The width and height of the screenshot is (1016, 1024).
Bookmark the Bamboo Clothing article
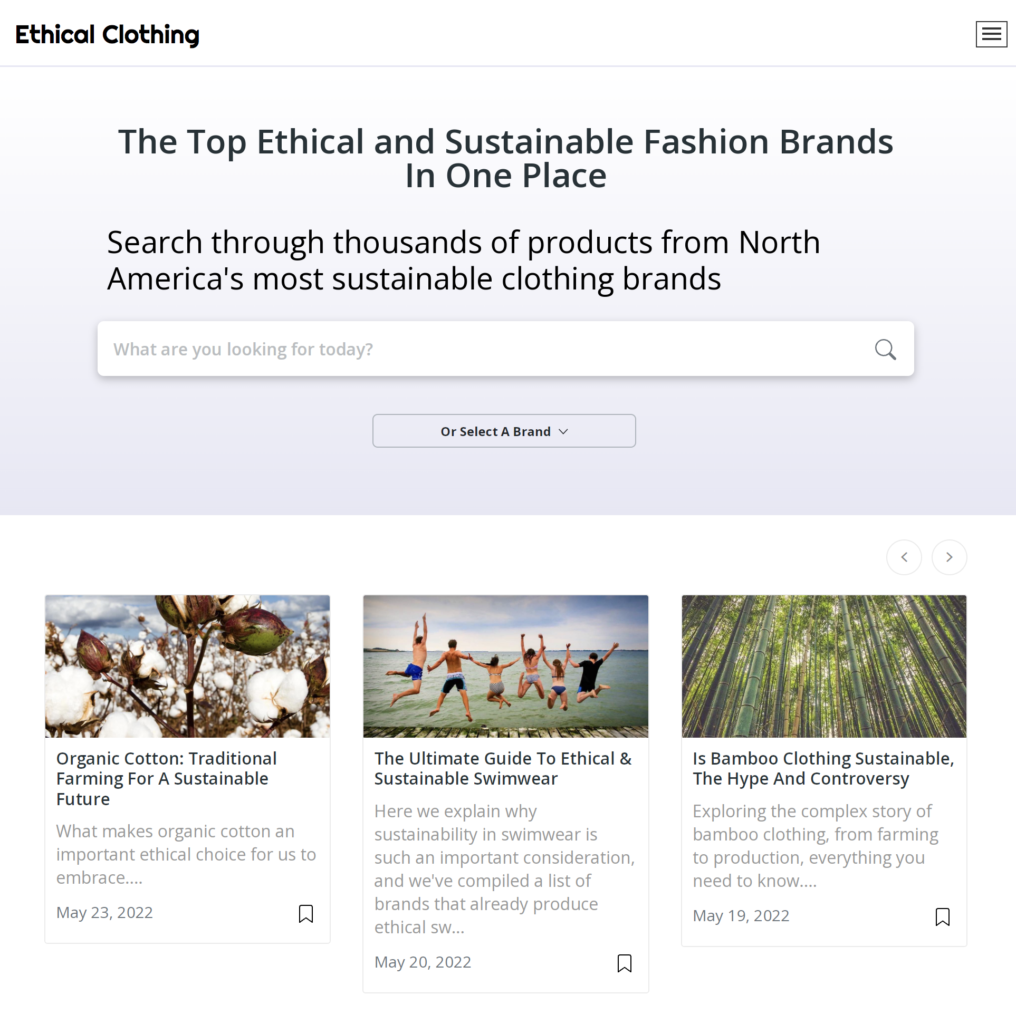[942, 916]
